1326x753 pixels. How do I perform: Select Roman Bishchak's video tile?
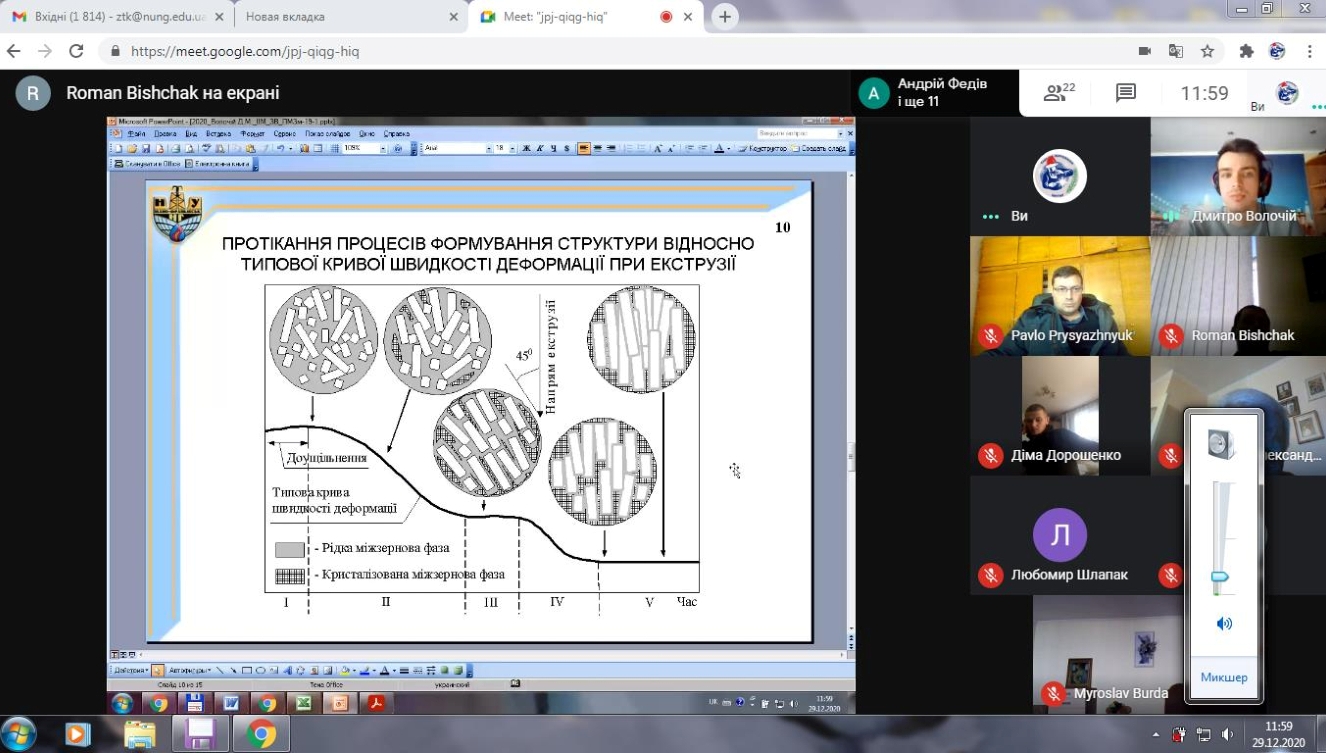point(1238,296)
